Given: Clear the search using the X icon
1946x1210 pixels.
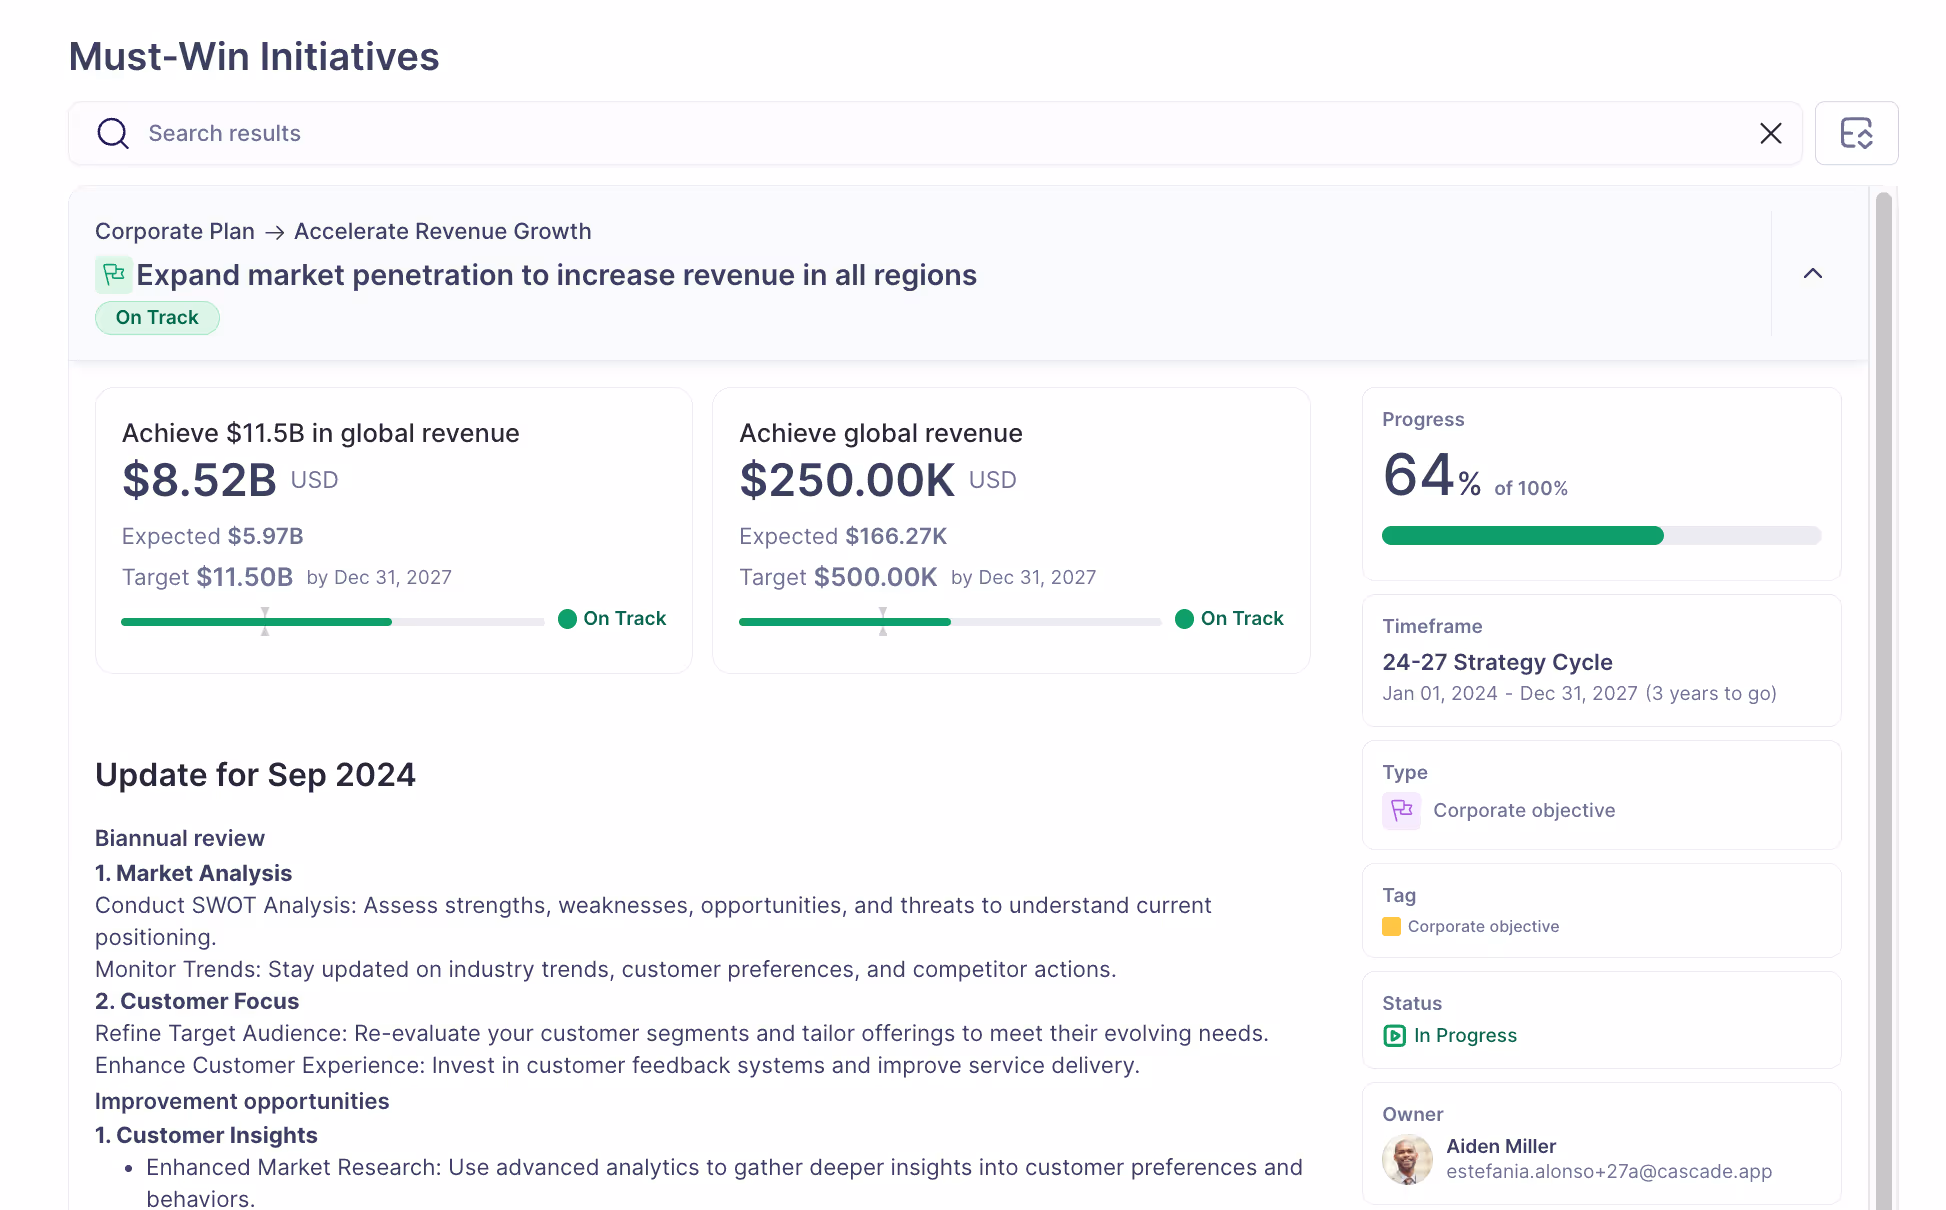Looking at the screenshot, I should (1771, 133).
